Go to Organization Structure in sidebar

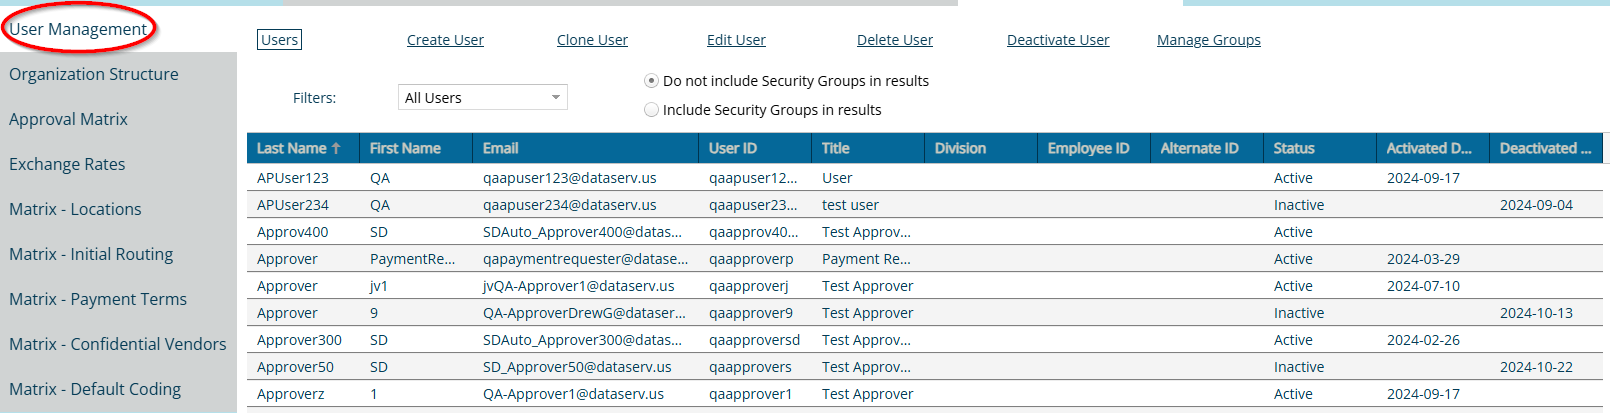(x=94, y=74)
